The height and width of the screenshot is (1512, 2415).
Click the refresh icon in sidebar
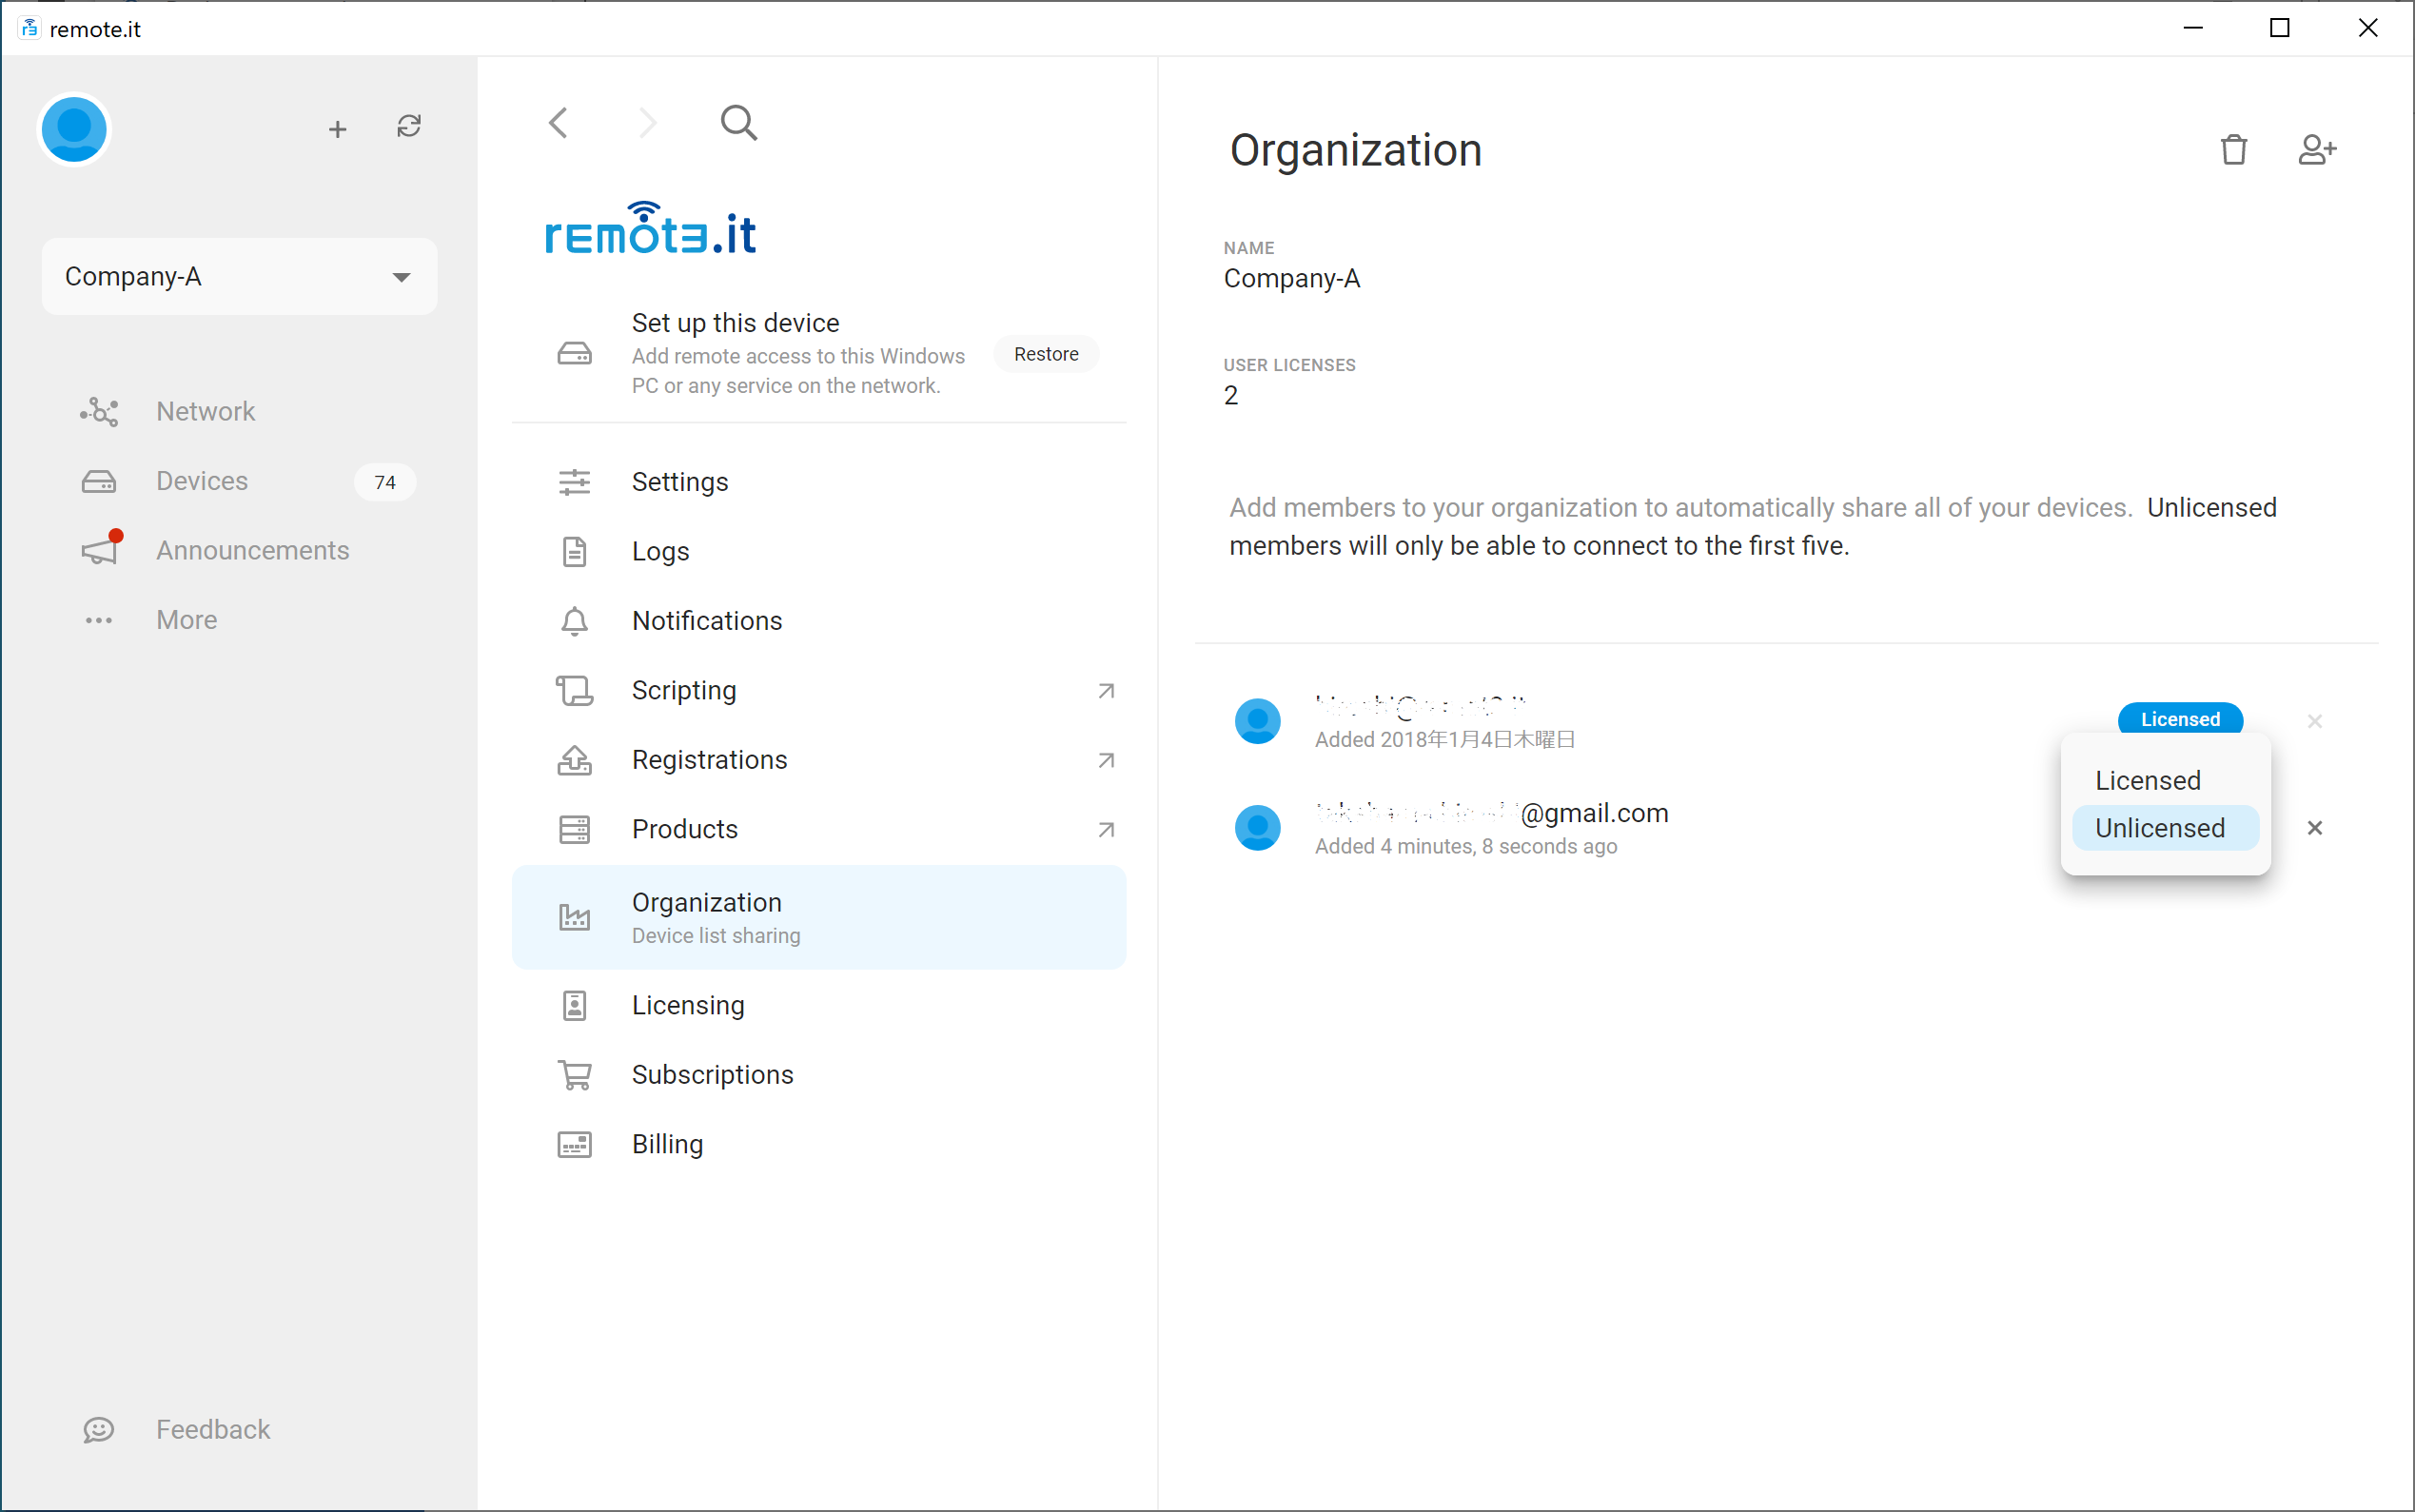[408, 127]
